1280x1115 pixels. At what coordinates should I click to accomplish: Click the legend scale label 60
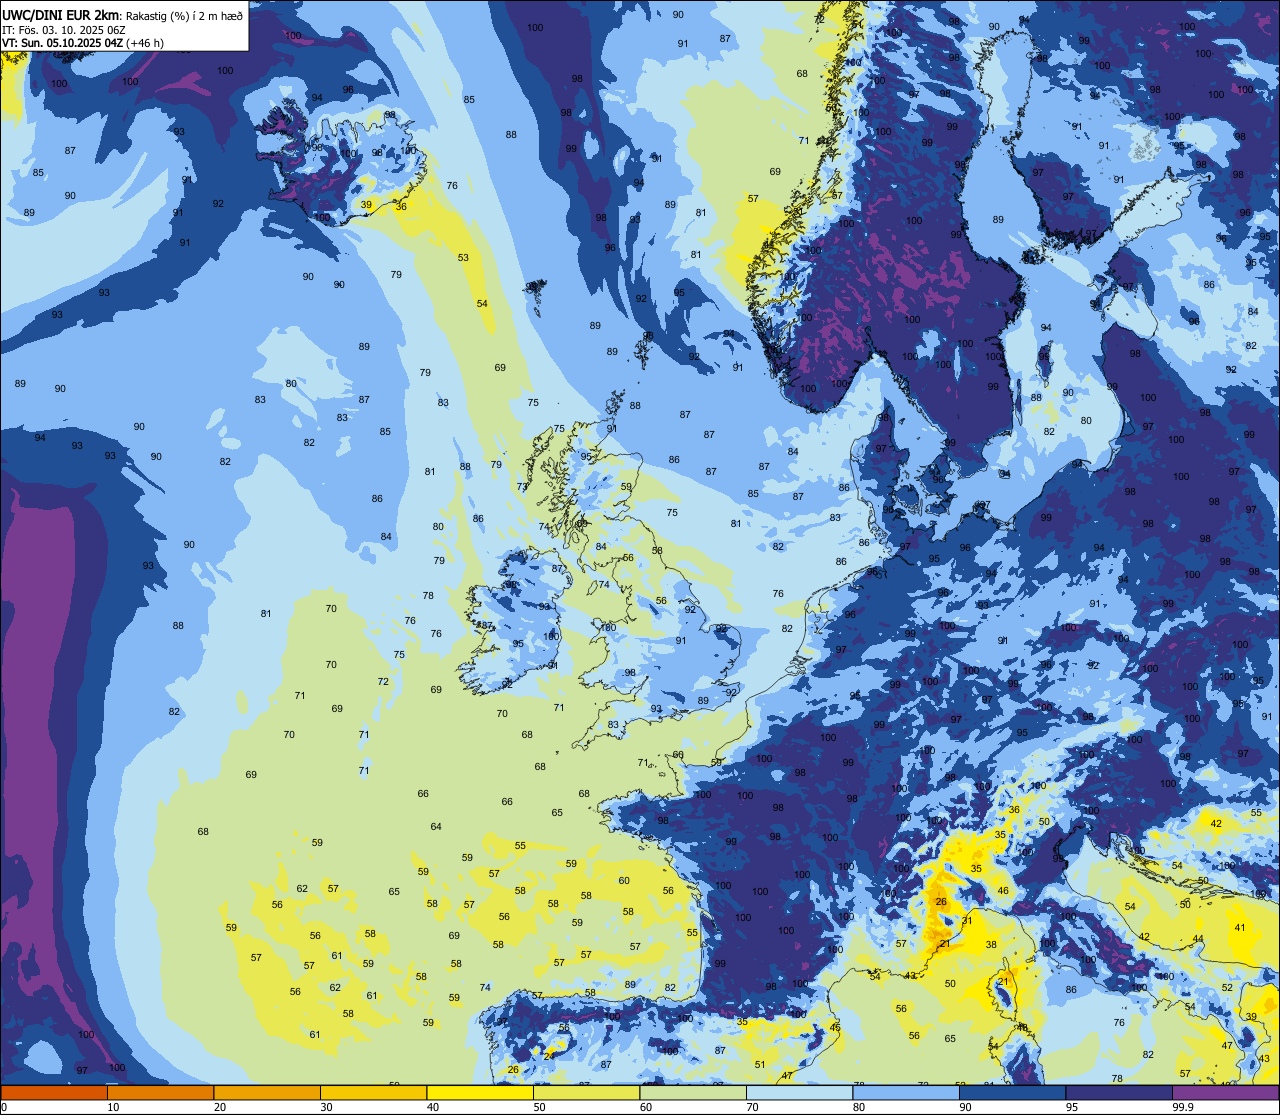click(x=646, y=1107)
